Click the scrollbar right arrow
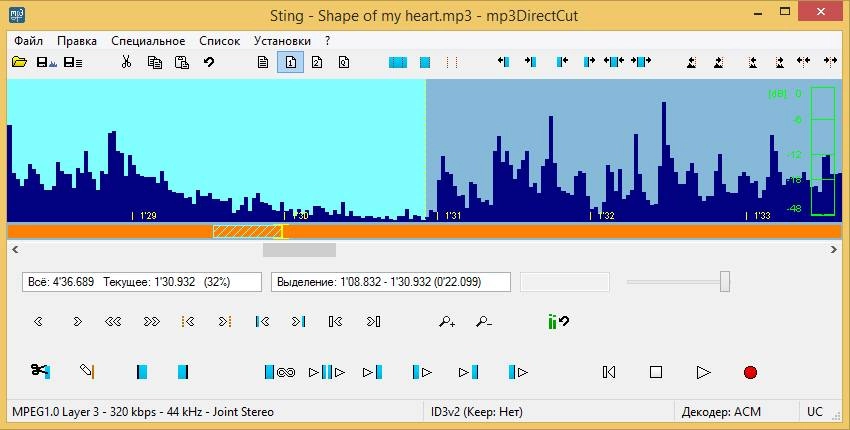Screen dimensions: 850x430 click(x=834, y=249)
